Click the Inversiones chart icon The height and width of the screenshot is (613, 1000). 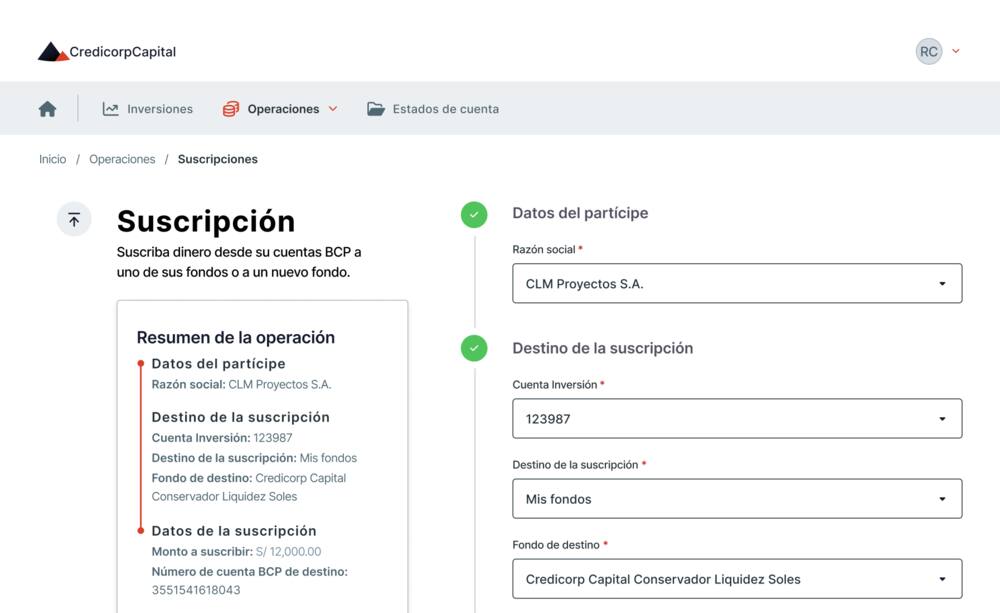[110, 109]
